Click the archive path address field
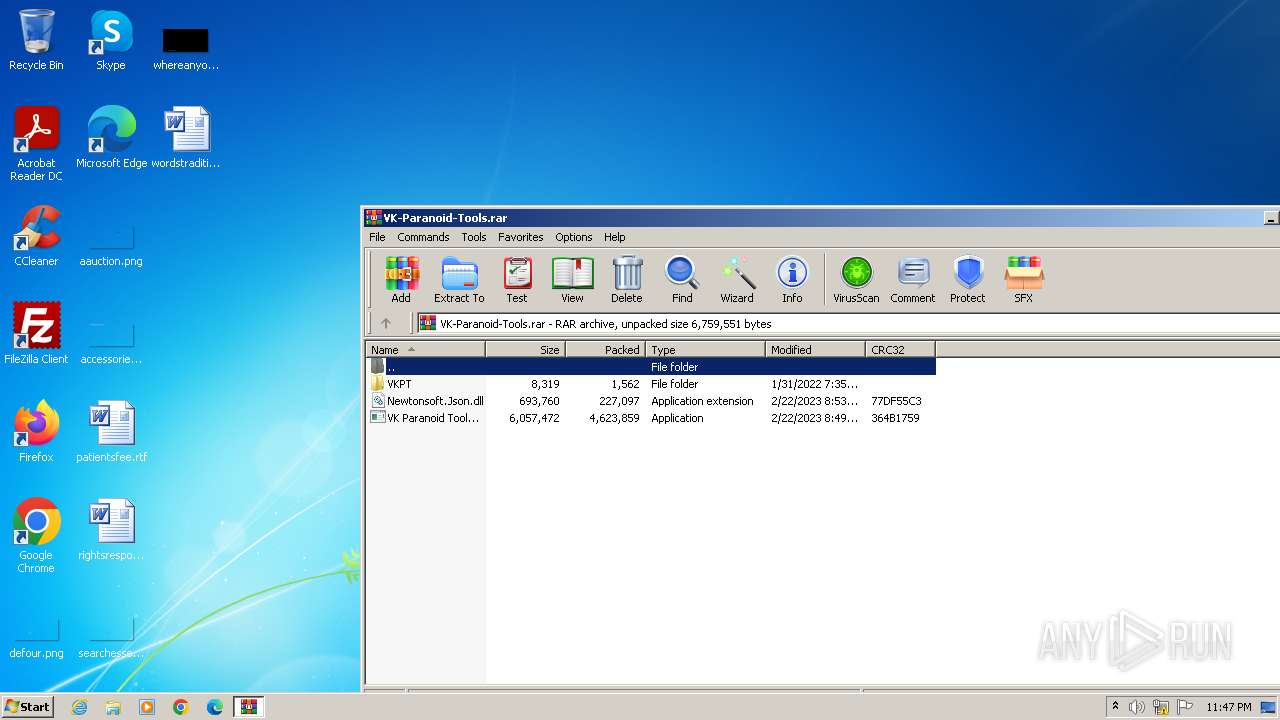This screenshot has width=1280, height=720. (x=848, y=323)
